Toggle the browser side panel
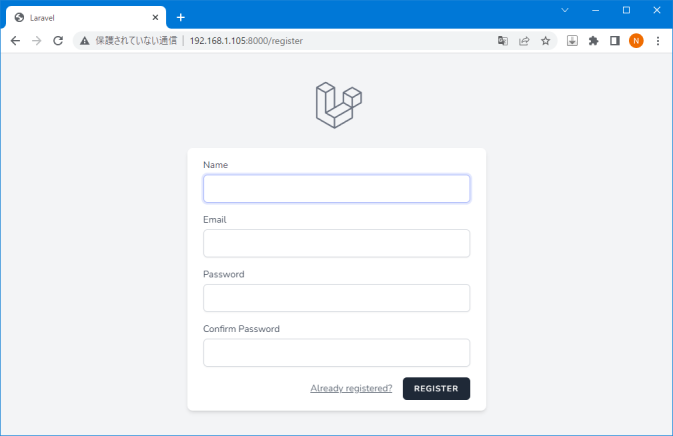Image resolution: width=673 pixels, height=436 pixels. [615, 41]
